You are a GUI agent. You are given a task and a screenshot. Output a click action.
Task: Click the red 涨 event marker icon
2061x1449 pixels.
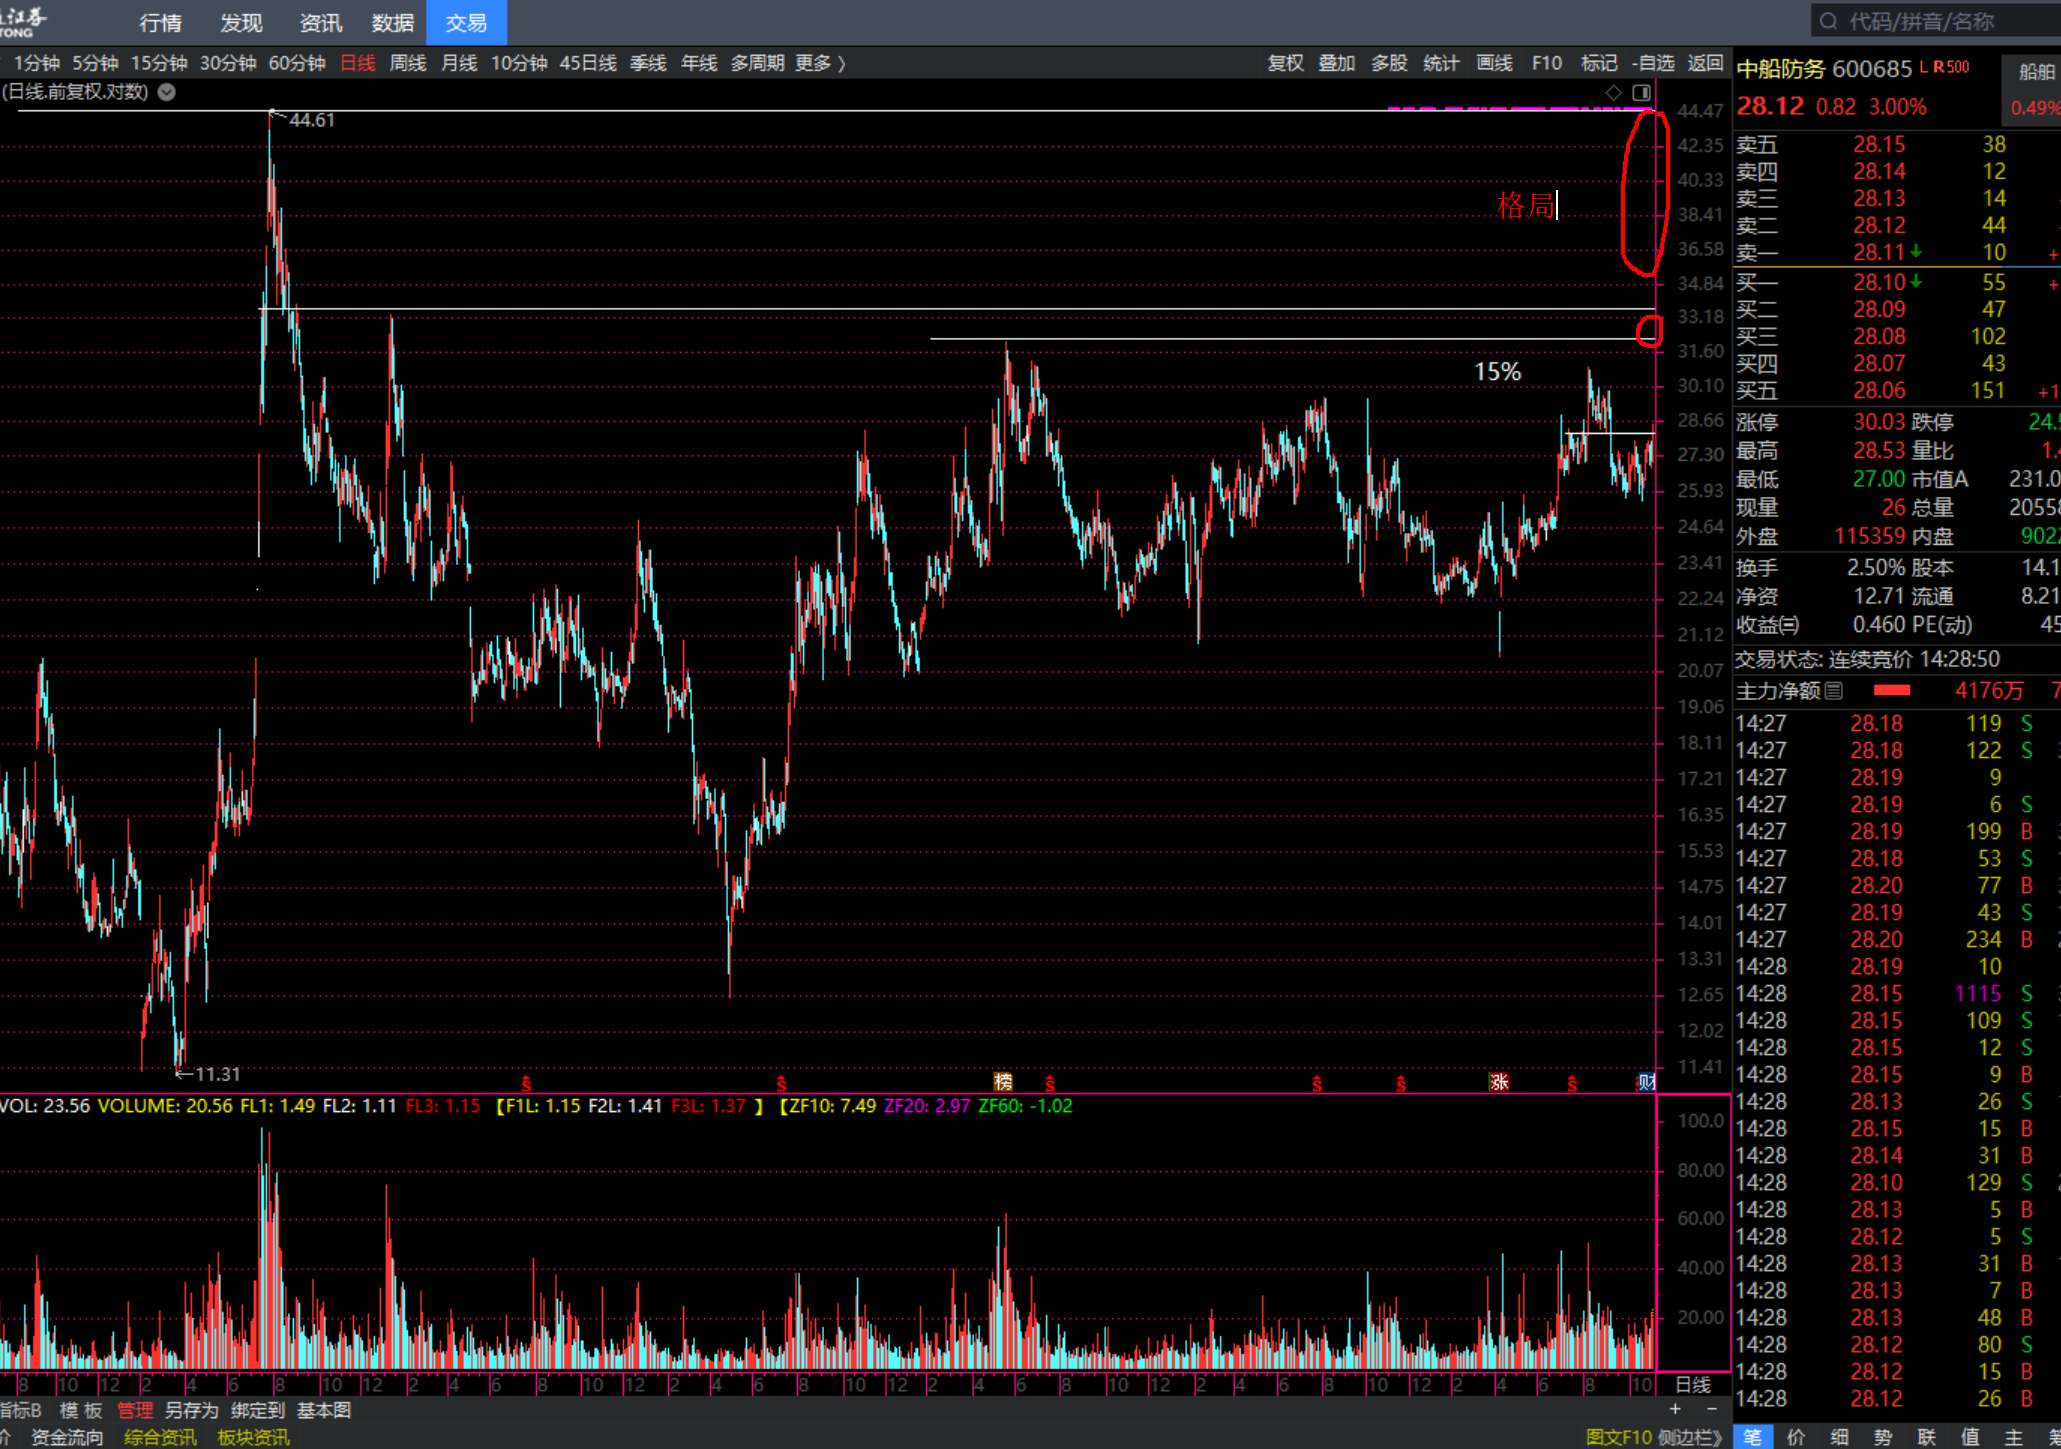[1499, 1082]
